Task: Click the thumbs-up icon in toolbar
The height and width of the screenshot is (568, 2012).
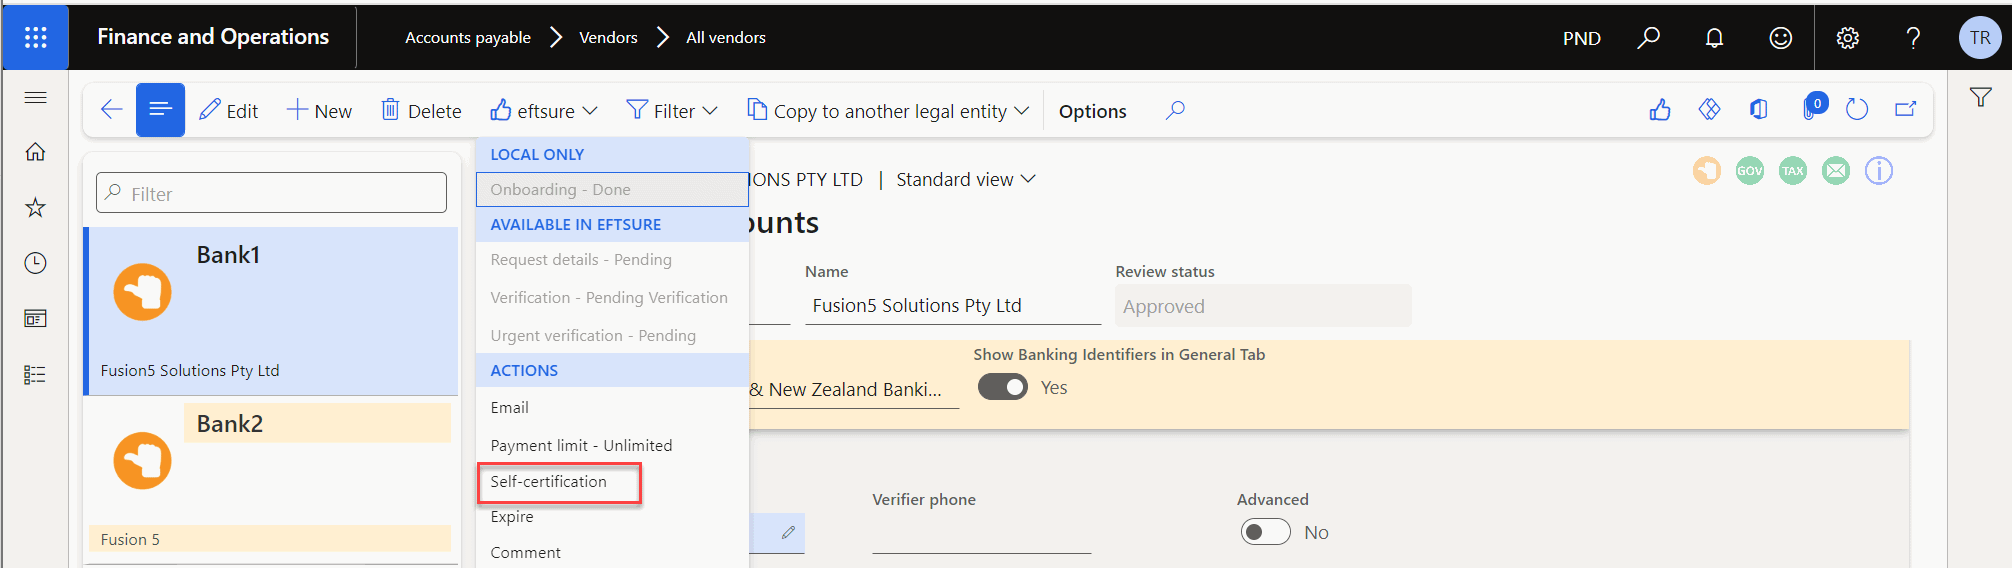Action: coord(1660,110)
